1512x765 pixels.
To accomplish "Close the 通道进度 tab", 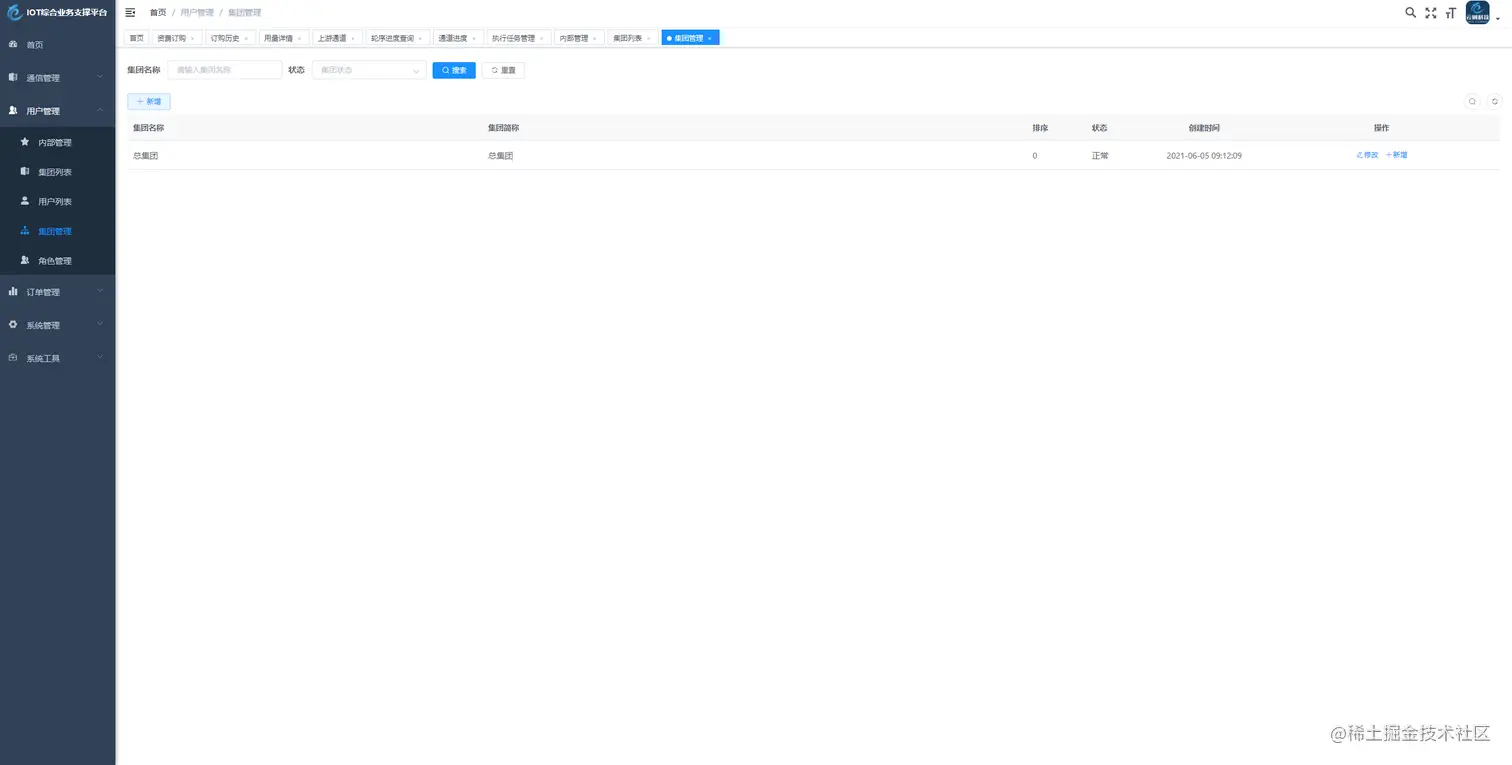I will click(x=474, y=38).
